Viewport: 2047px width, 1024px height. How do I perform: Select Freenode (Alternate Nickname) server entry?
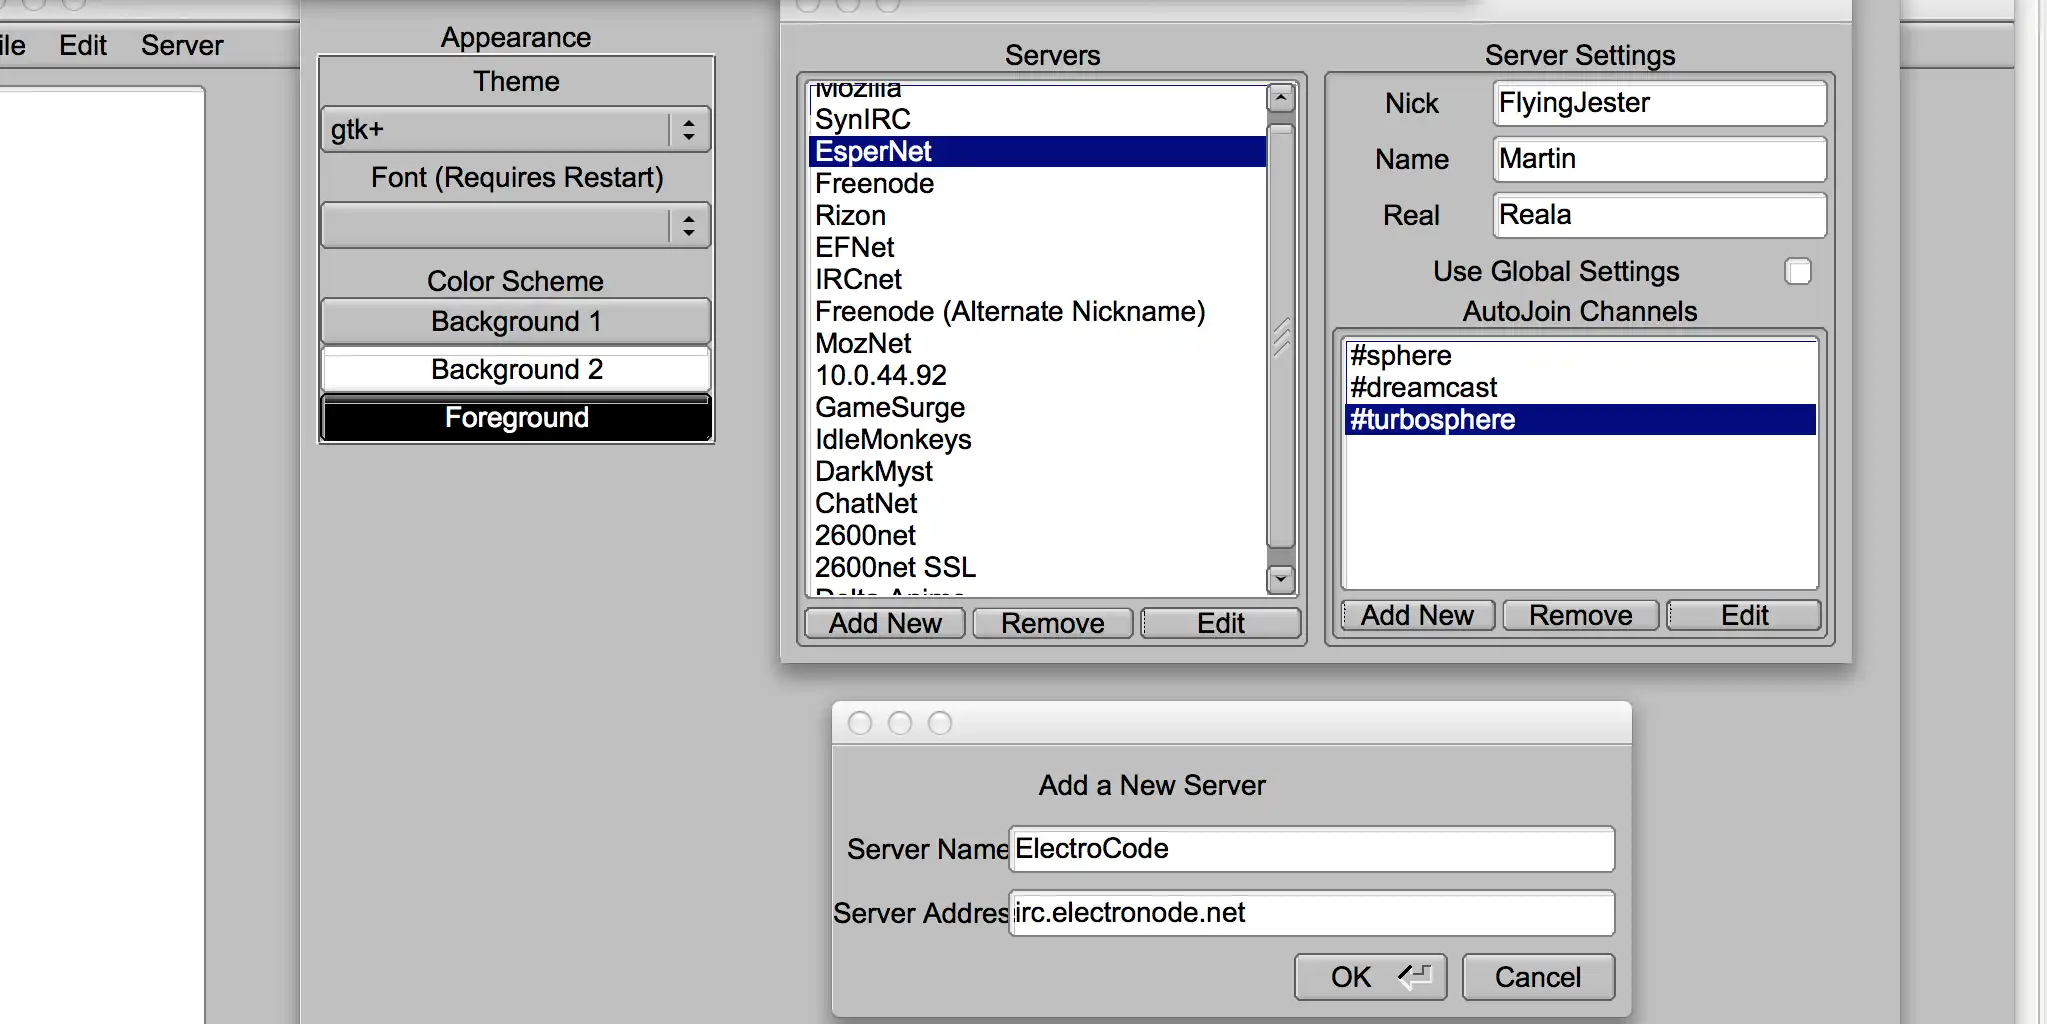[x=1037, y=312]
